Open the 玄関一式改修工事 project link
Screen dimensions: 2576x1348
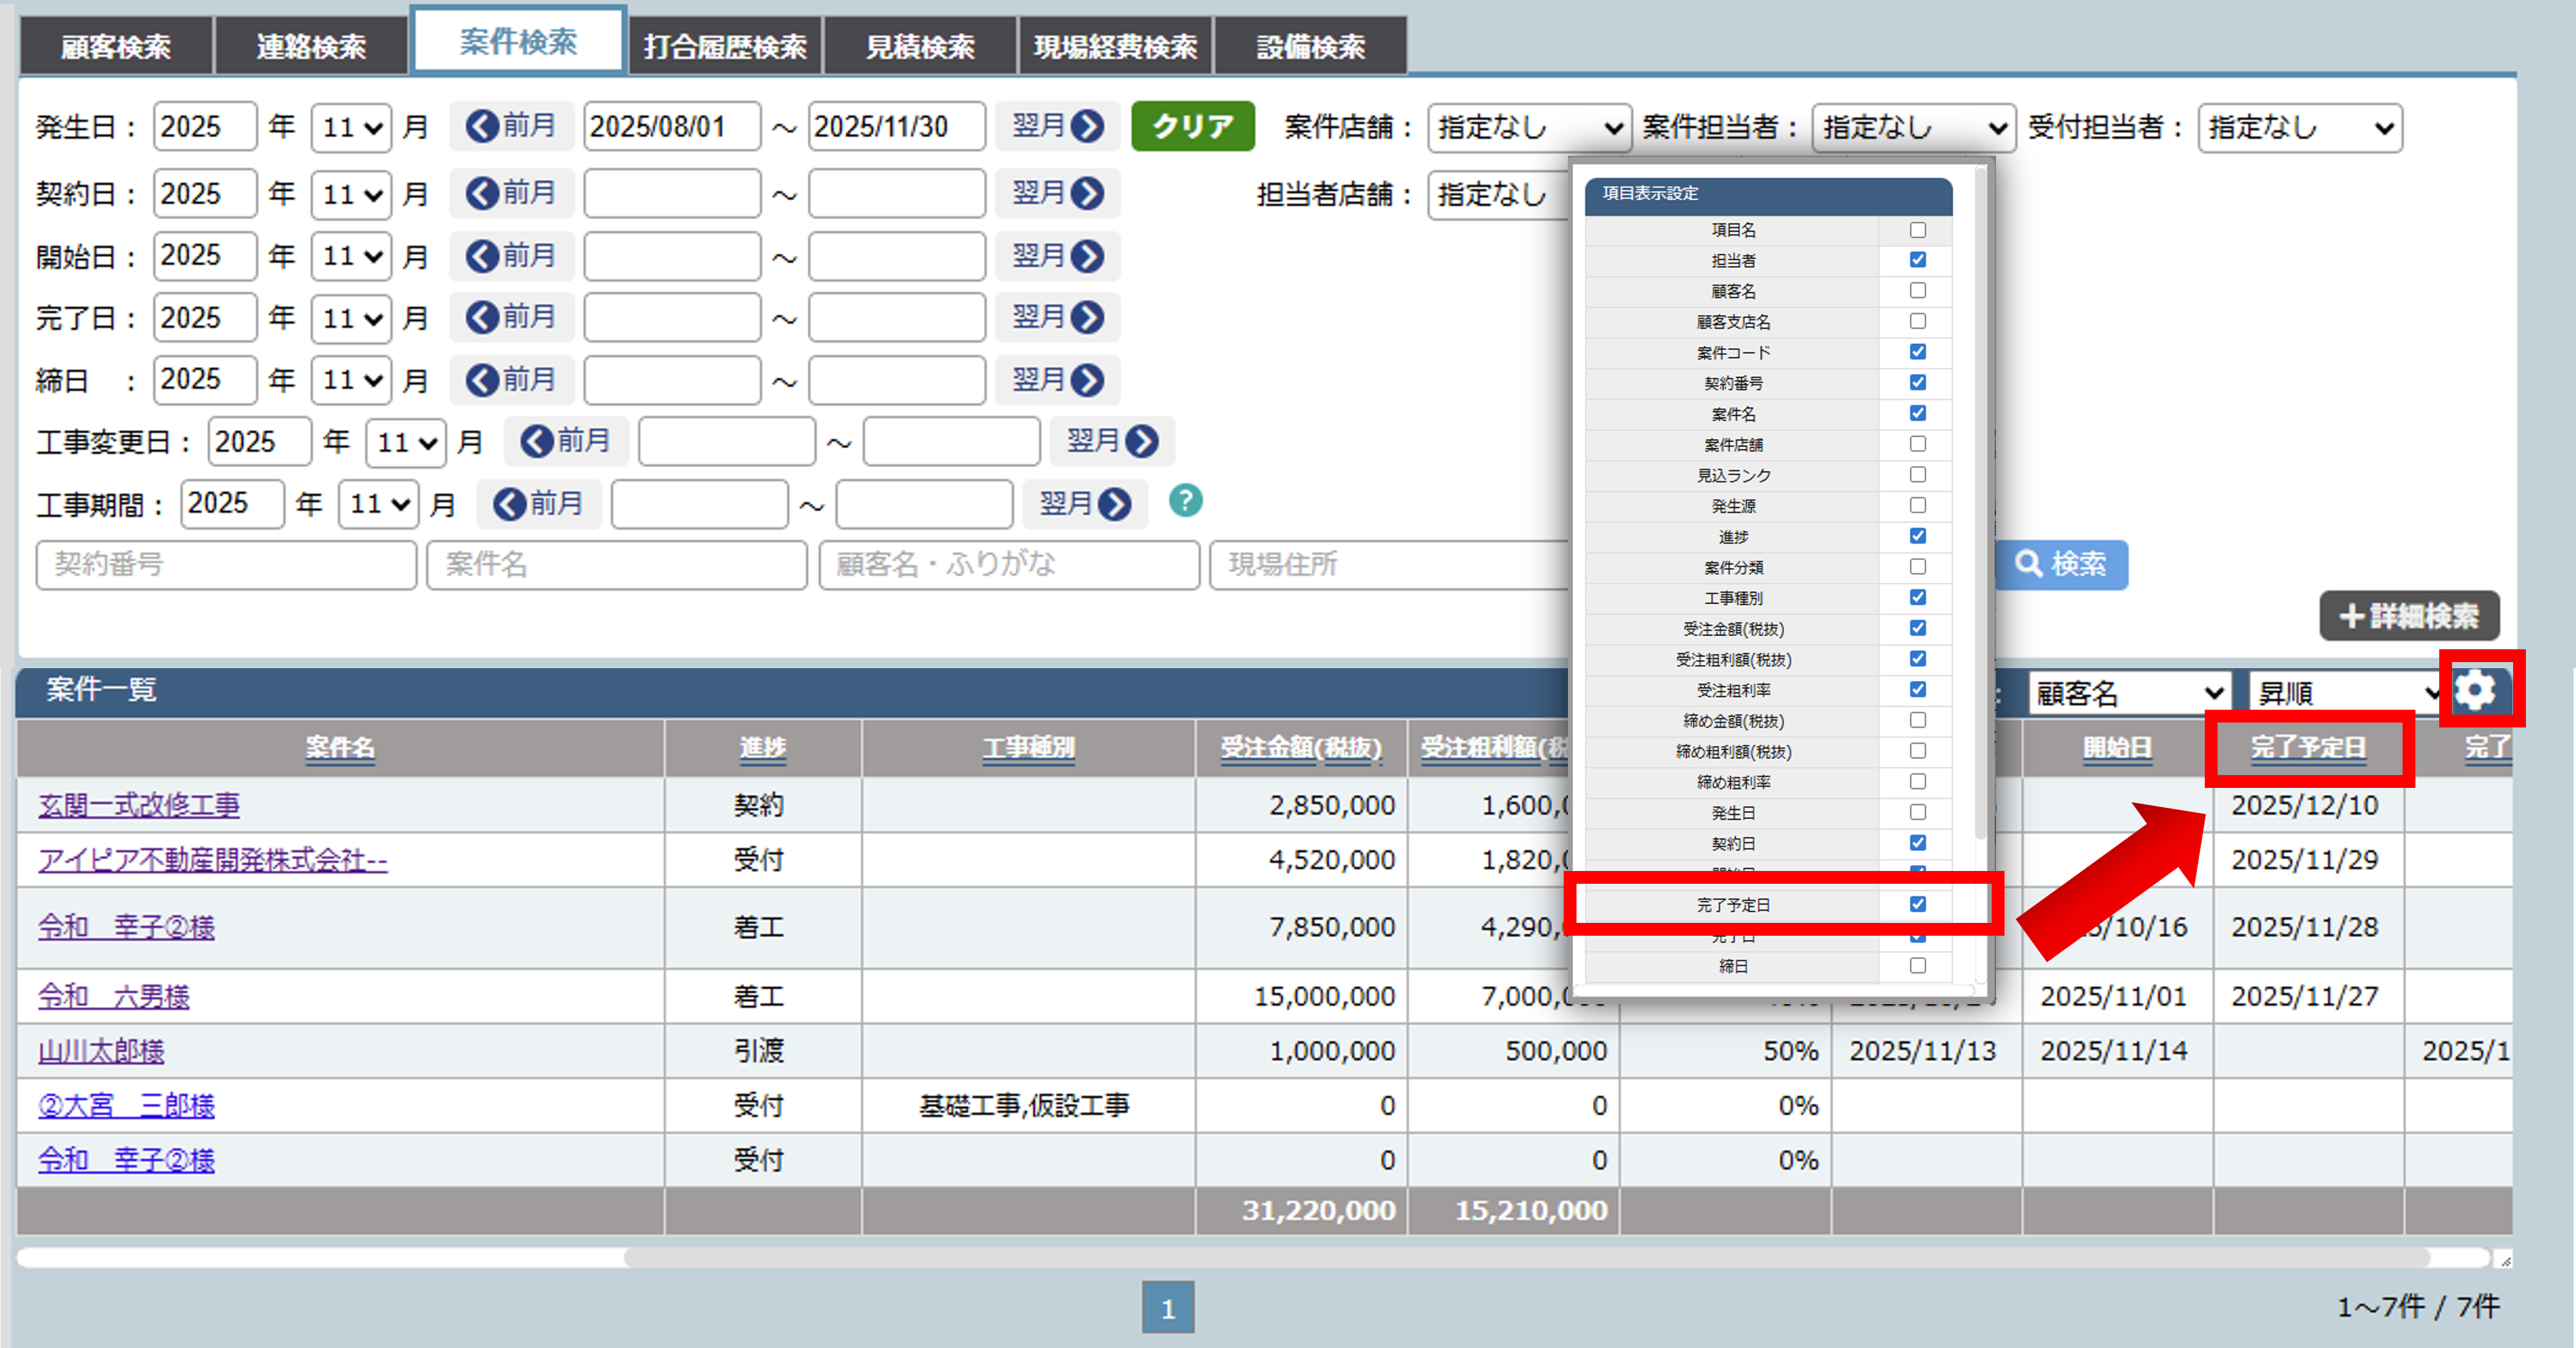[x=139, y=805]
